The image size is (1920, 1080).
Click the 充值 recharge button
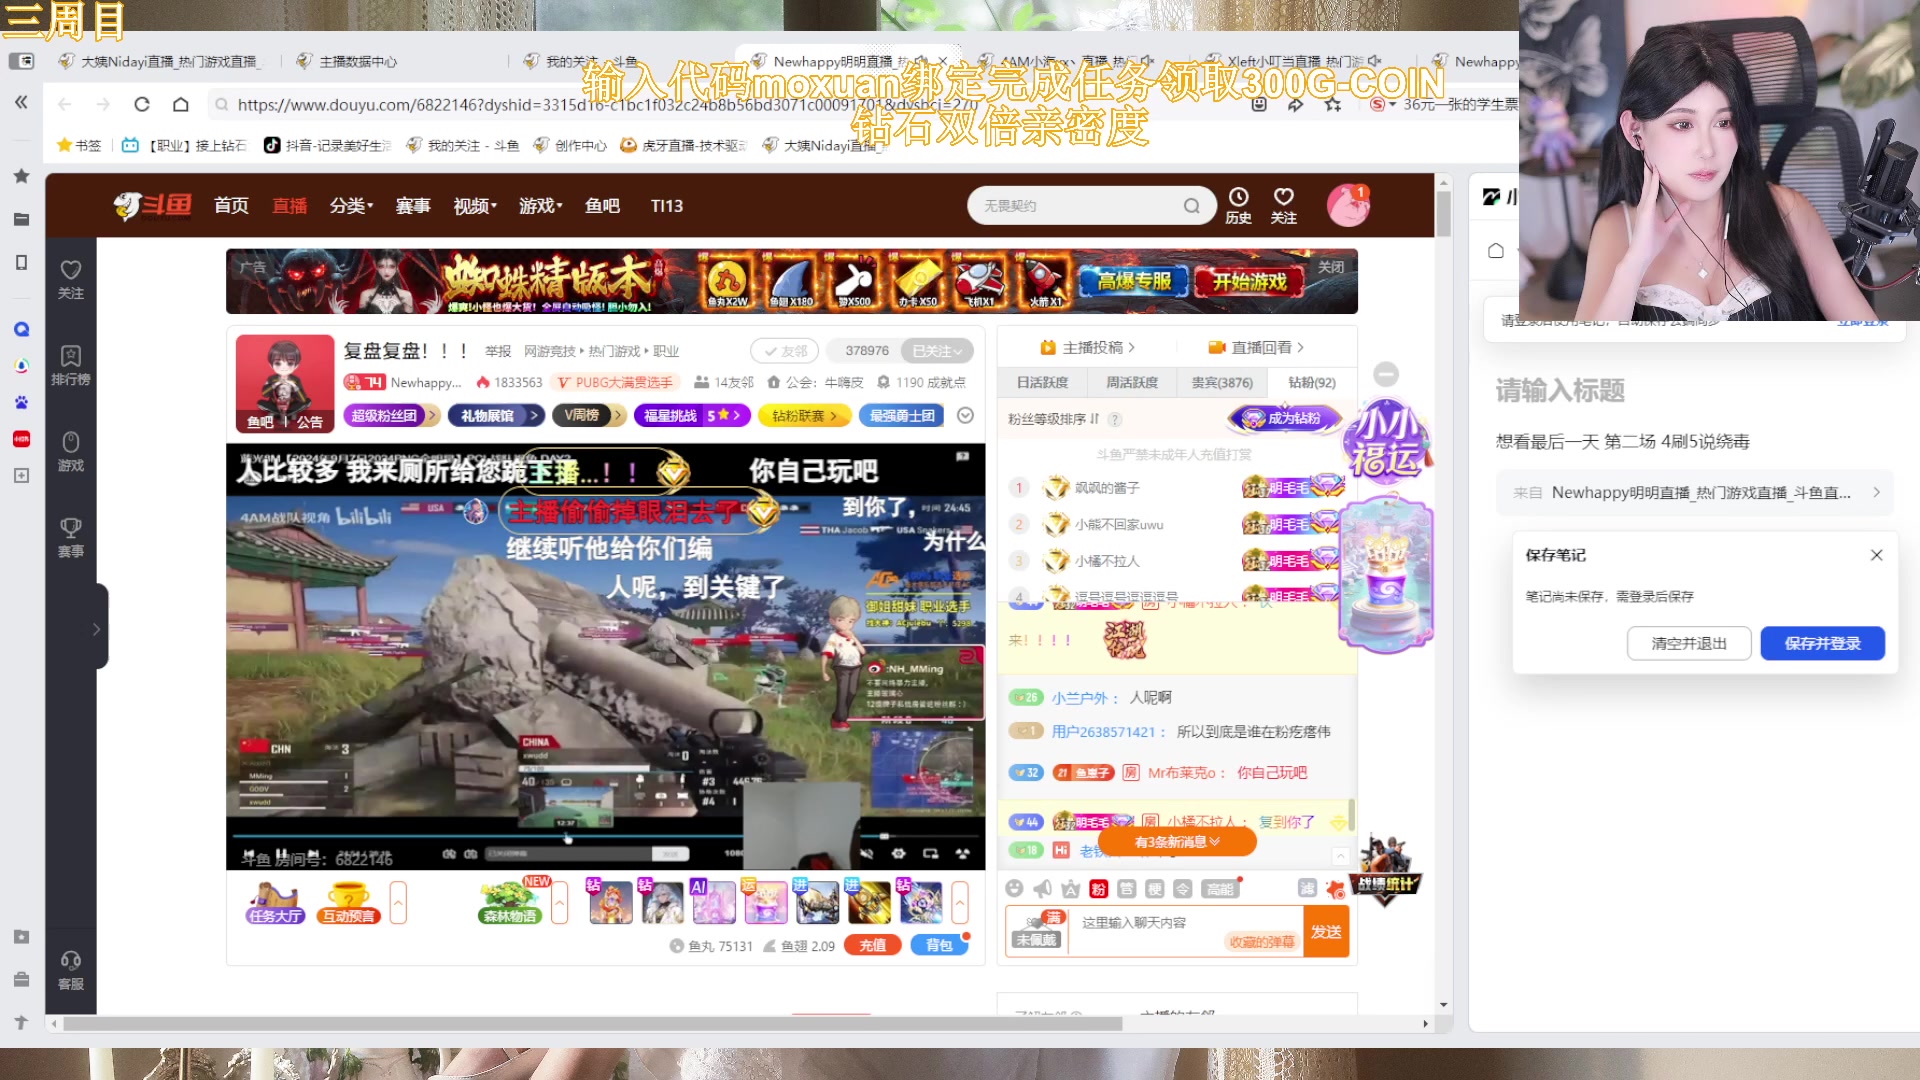pos(872,945)
